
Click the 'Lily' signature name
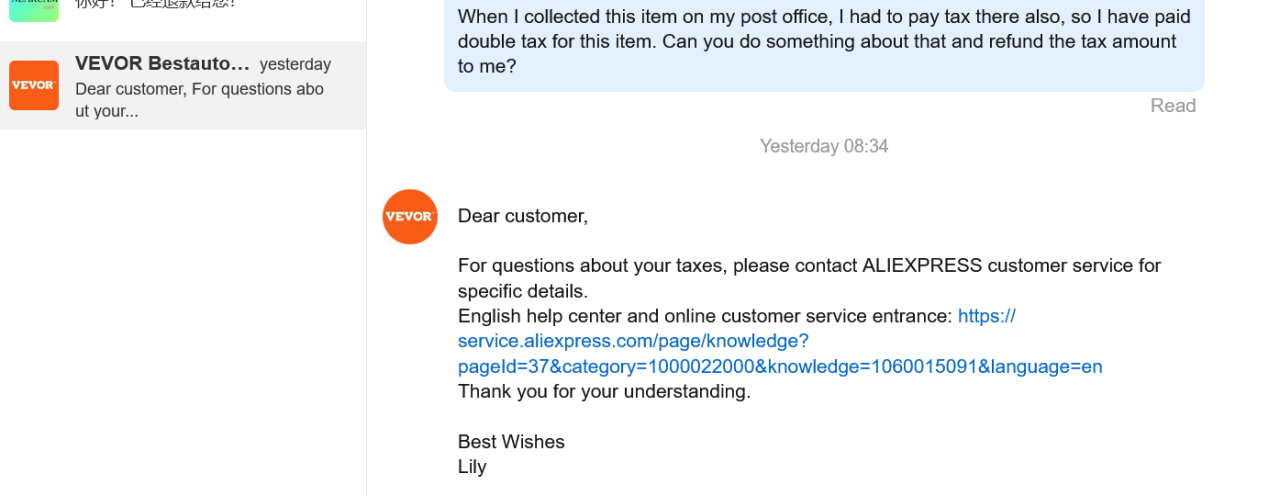[472, 467]
